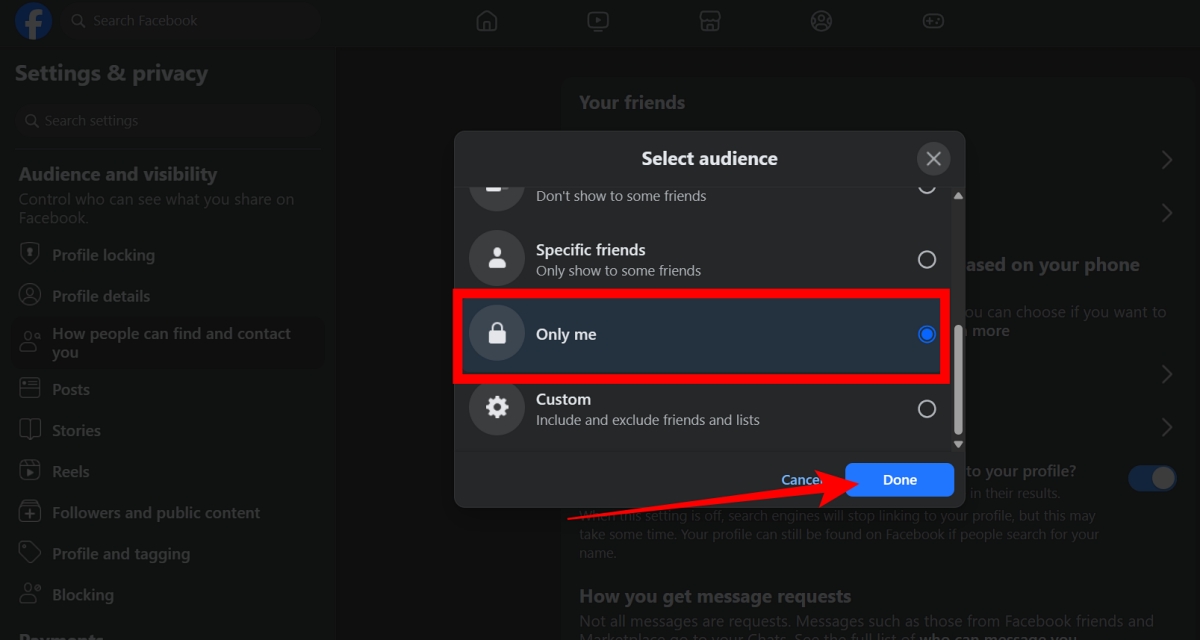
Task: Open Profile and tagging settings
Action: (167, 553)
